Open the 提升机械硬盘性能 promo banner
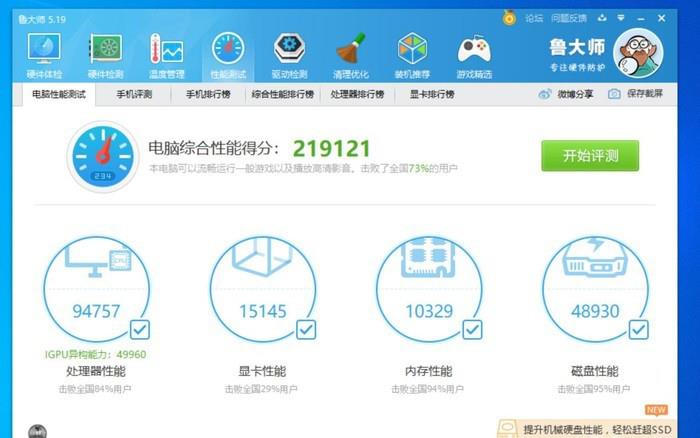This screenshot has width=700, height=438. click(587, 429)
